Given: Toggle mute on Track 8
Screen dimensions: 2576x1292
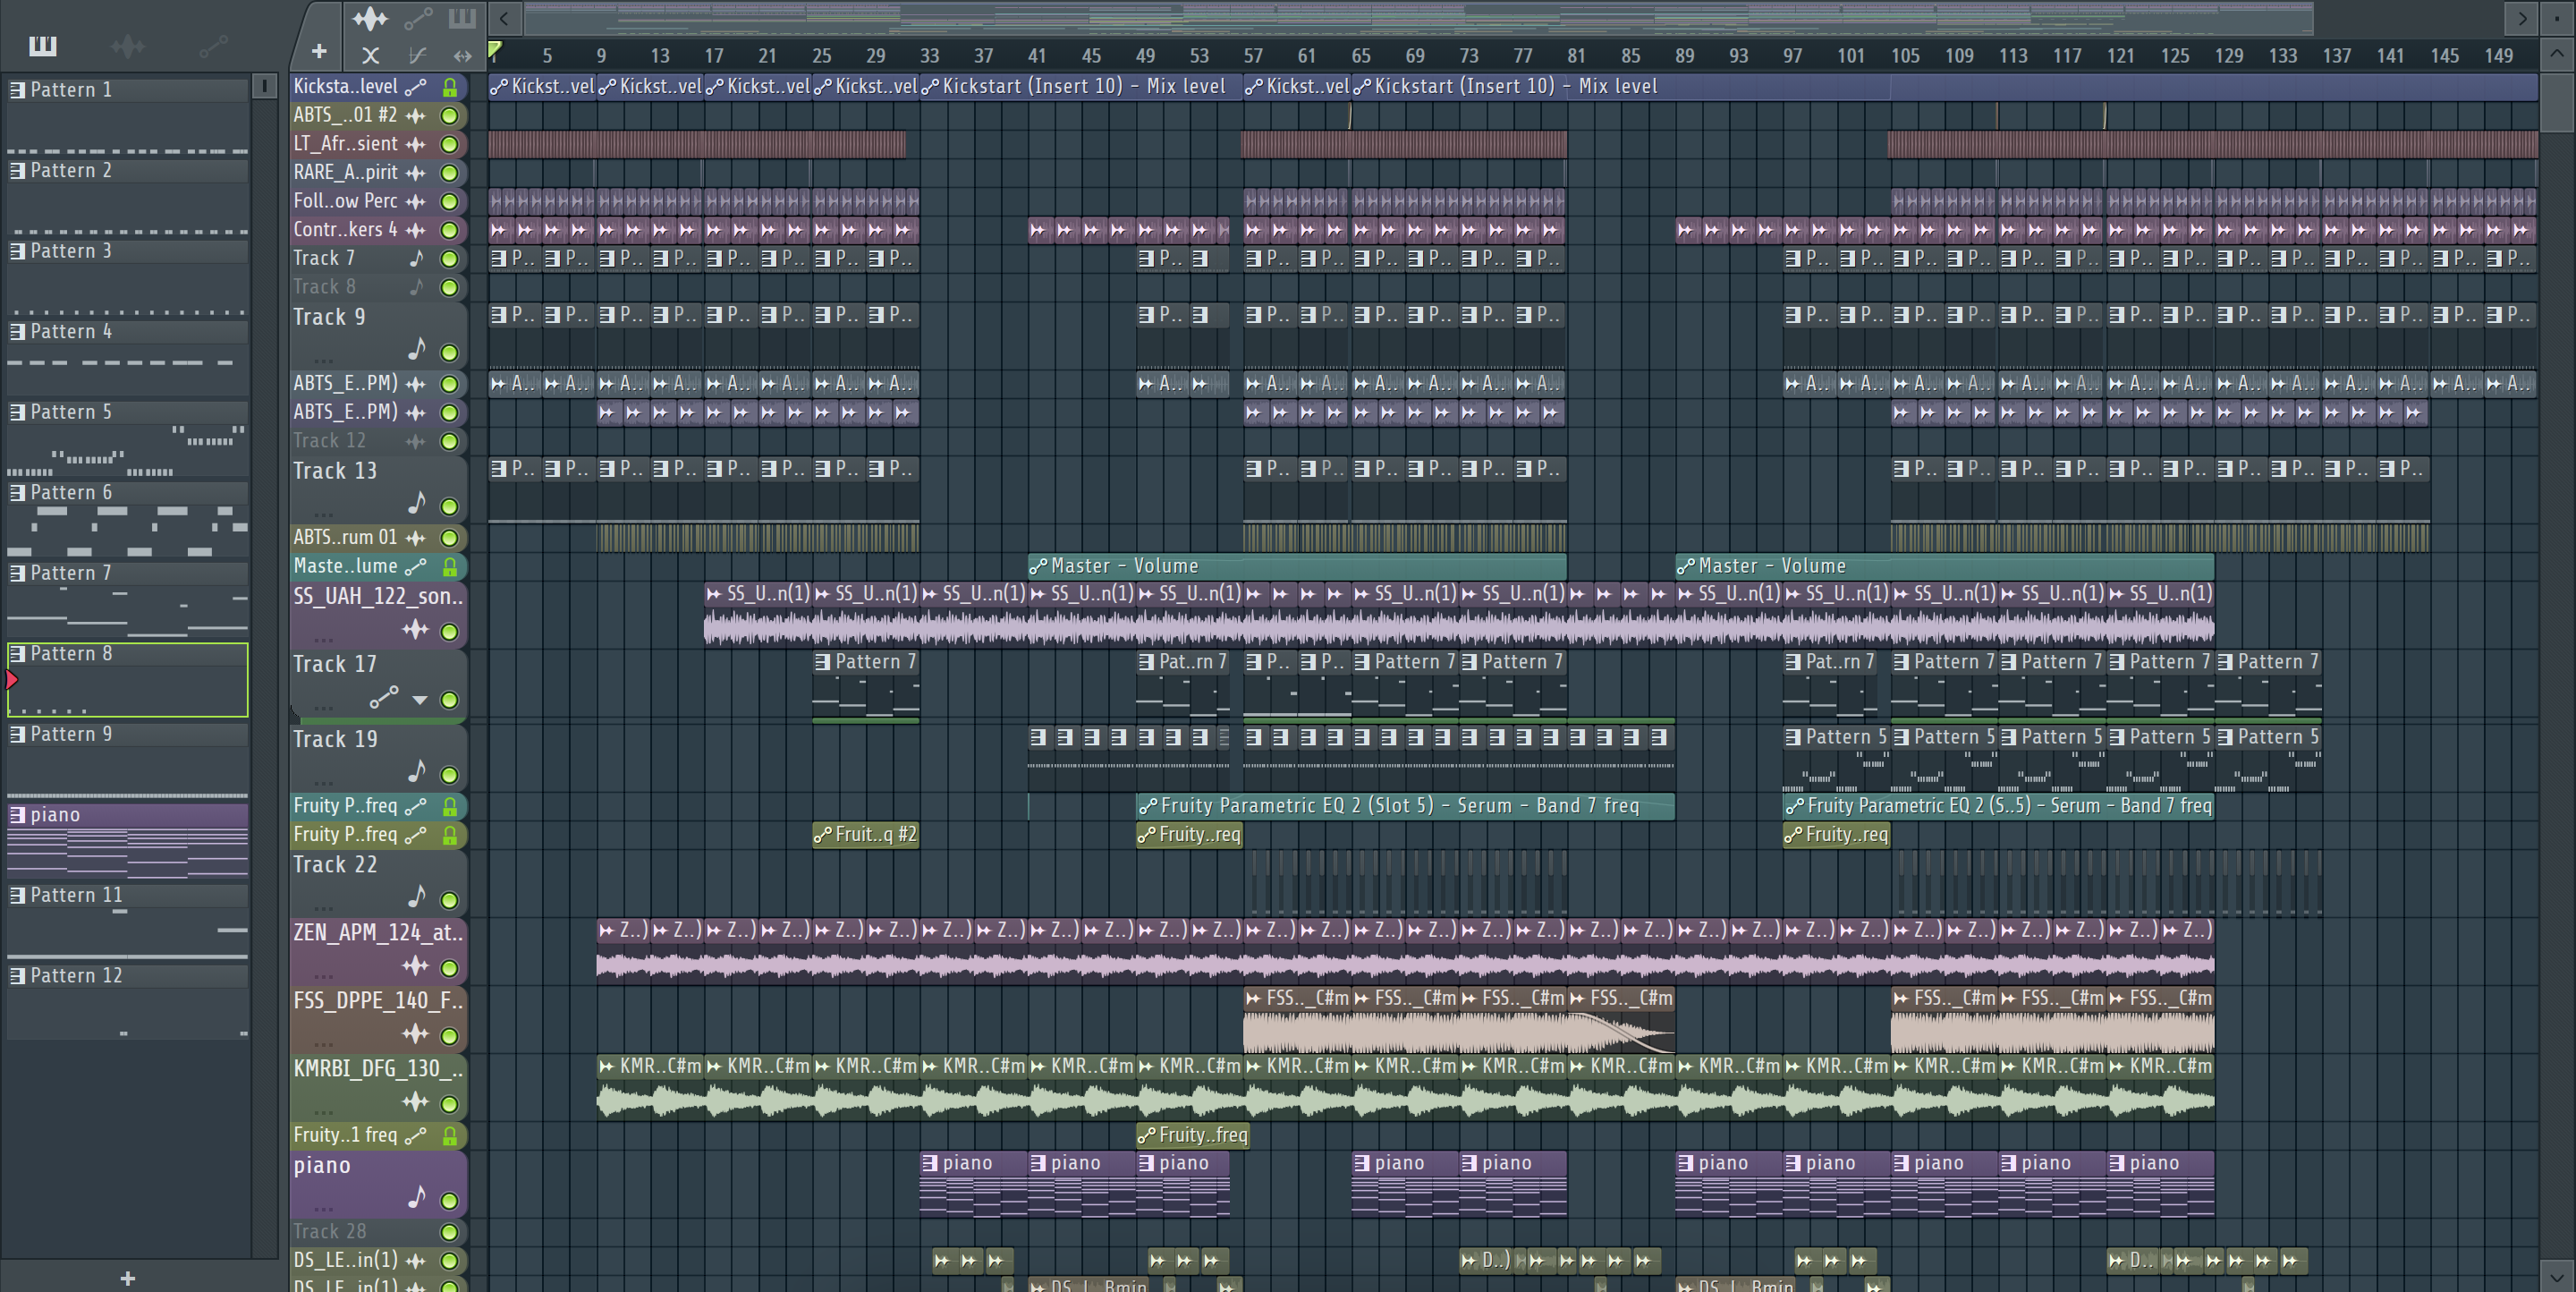Looking at the screenshot, I should tap(450, 288).
